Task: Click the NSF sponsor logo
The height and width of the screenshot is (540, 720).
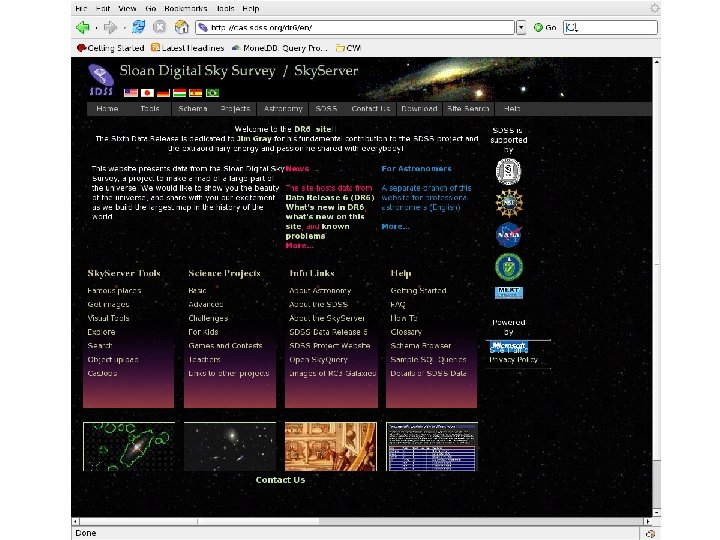Action: (509, 203)
